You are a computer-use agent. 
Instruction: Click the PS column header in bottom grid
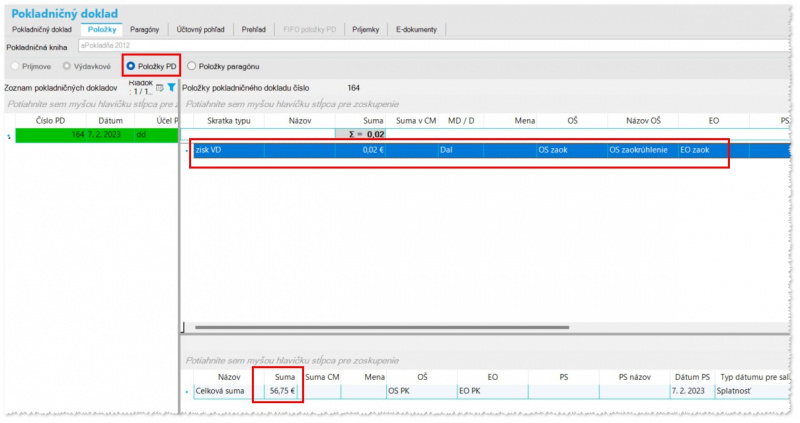[564, 377]
